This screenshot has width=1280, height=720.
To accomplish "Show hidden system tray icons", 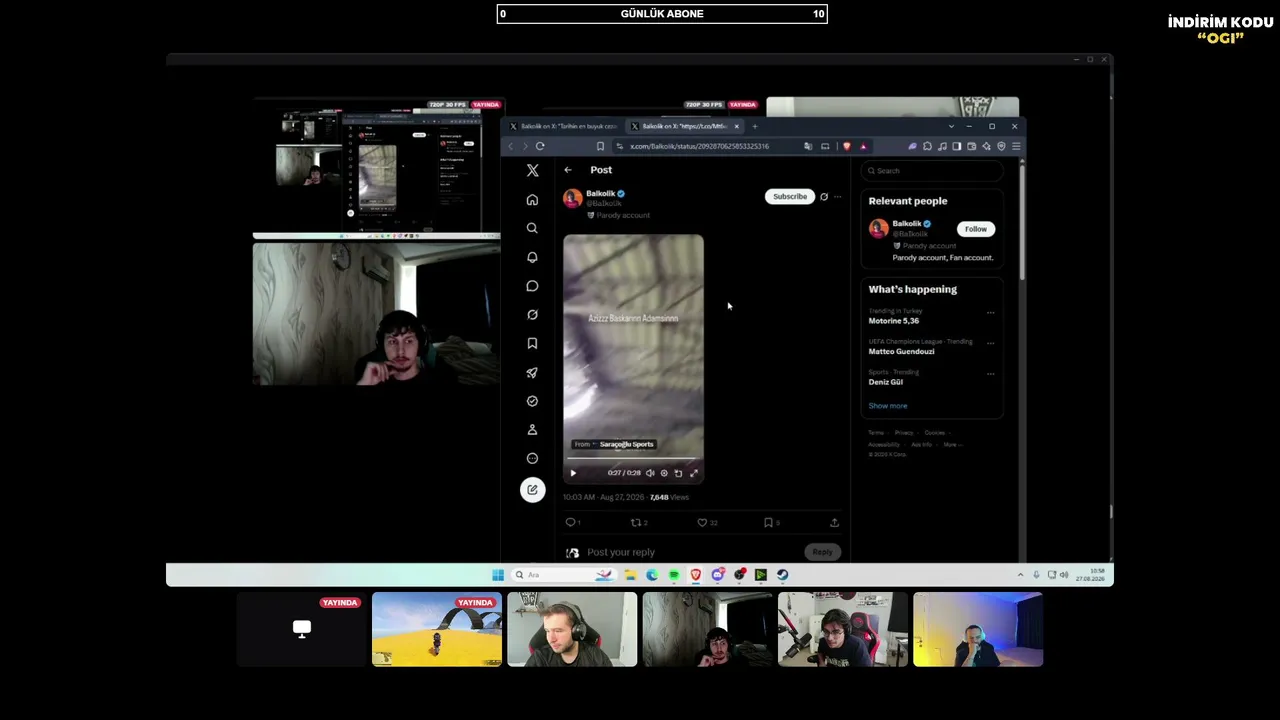I will (x=1020, y=575).
